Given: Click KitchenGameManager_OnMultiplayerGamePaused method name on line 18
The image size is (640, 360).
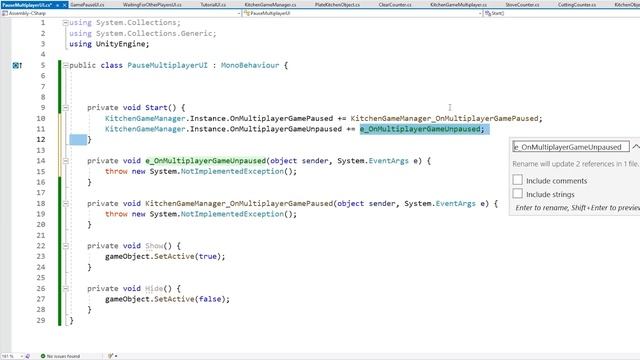Looking at the screenshot, I should 239,203.
